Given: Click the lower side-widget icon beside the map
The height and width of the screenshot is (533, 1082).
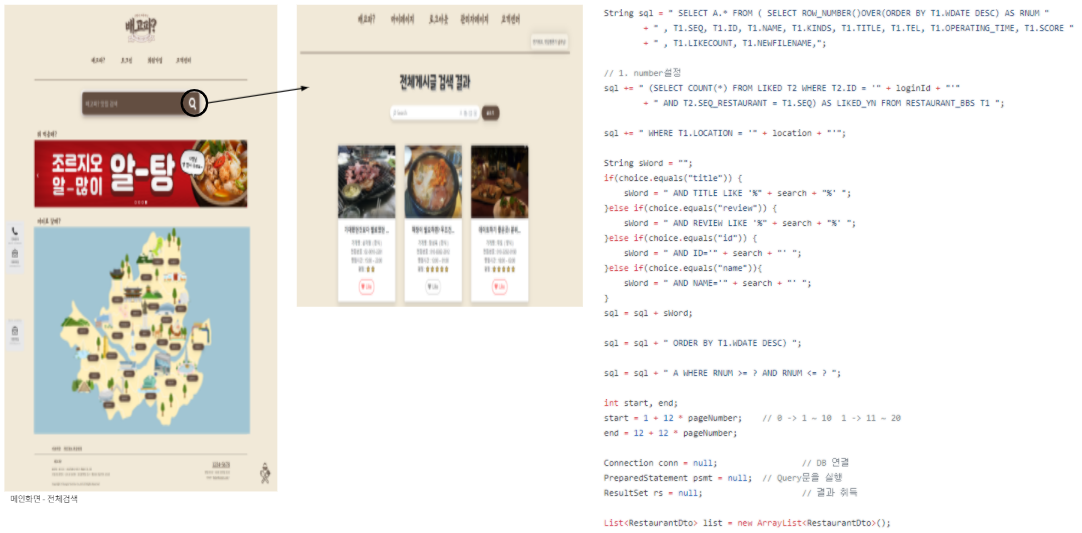Looking at the screenshot, I should (x=14, y=332).
